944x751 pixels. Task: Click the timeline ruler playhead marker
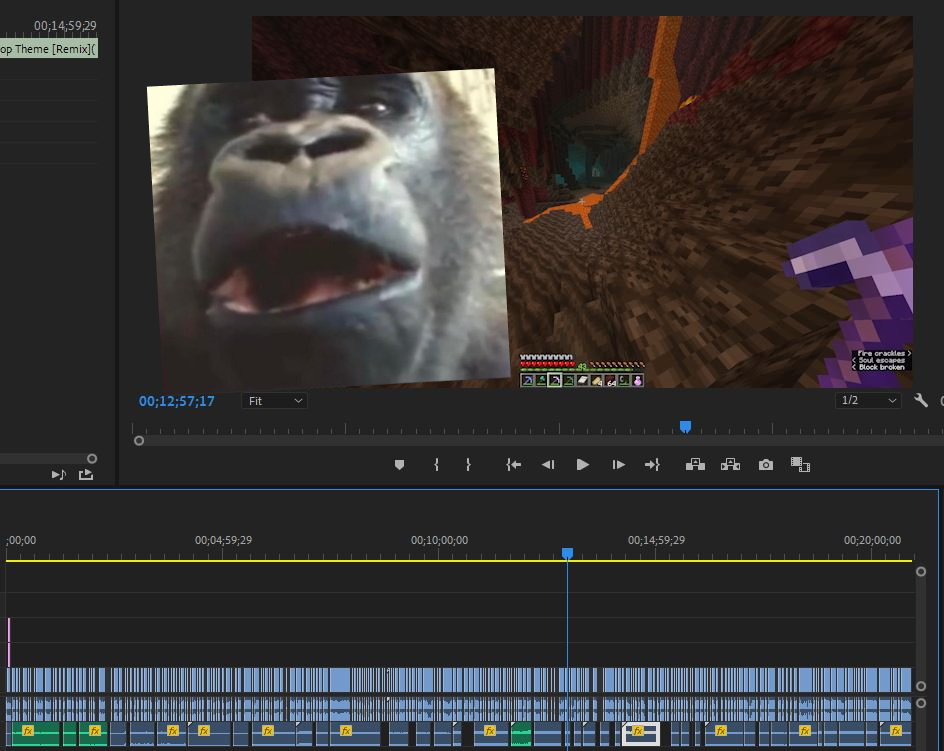567,553
